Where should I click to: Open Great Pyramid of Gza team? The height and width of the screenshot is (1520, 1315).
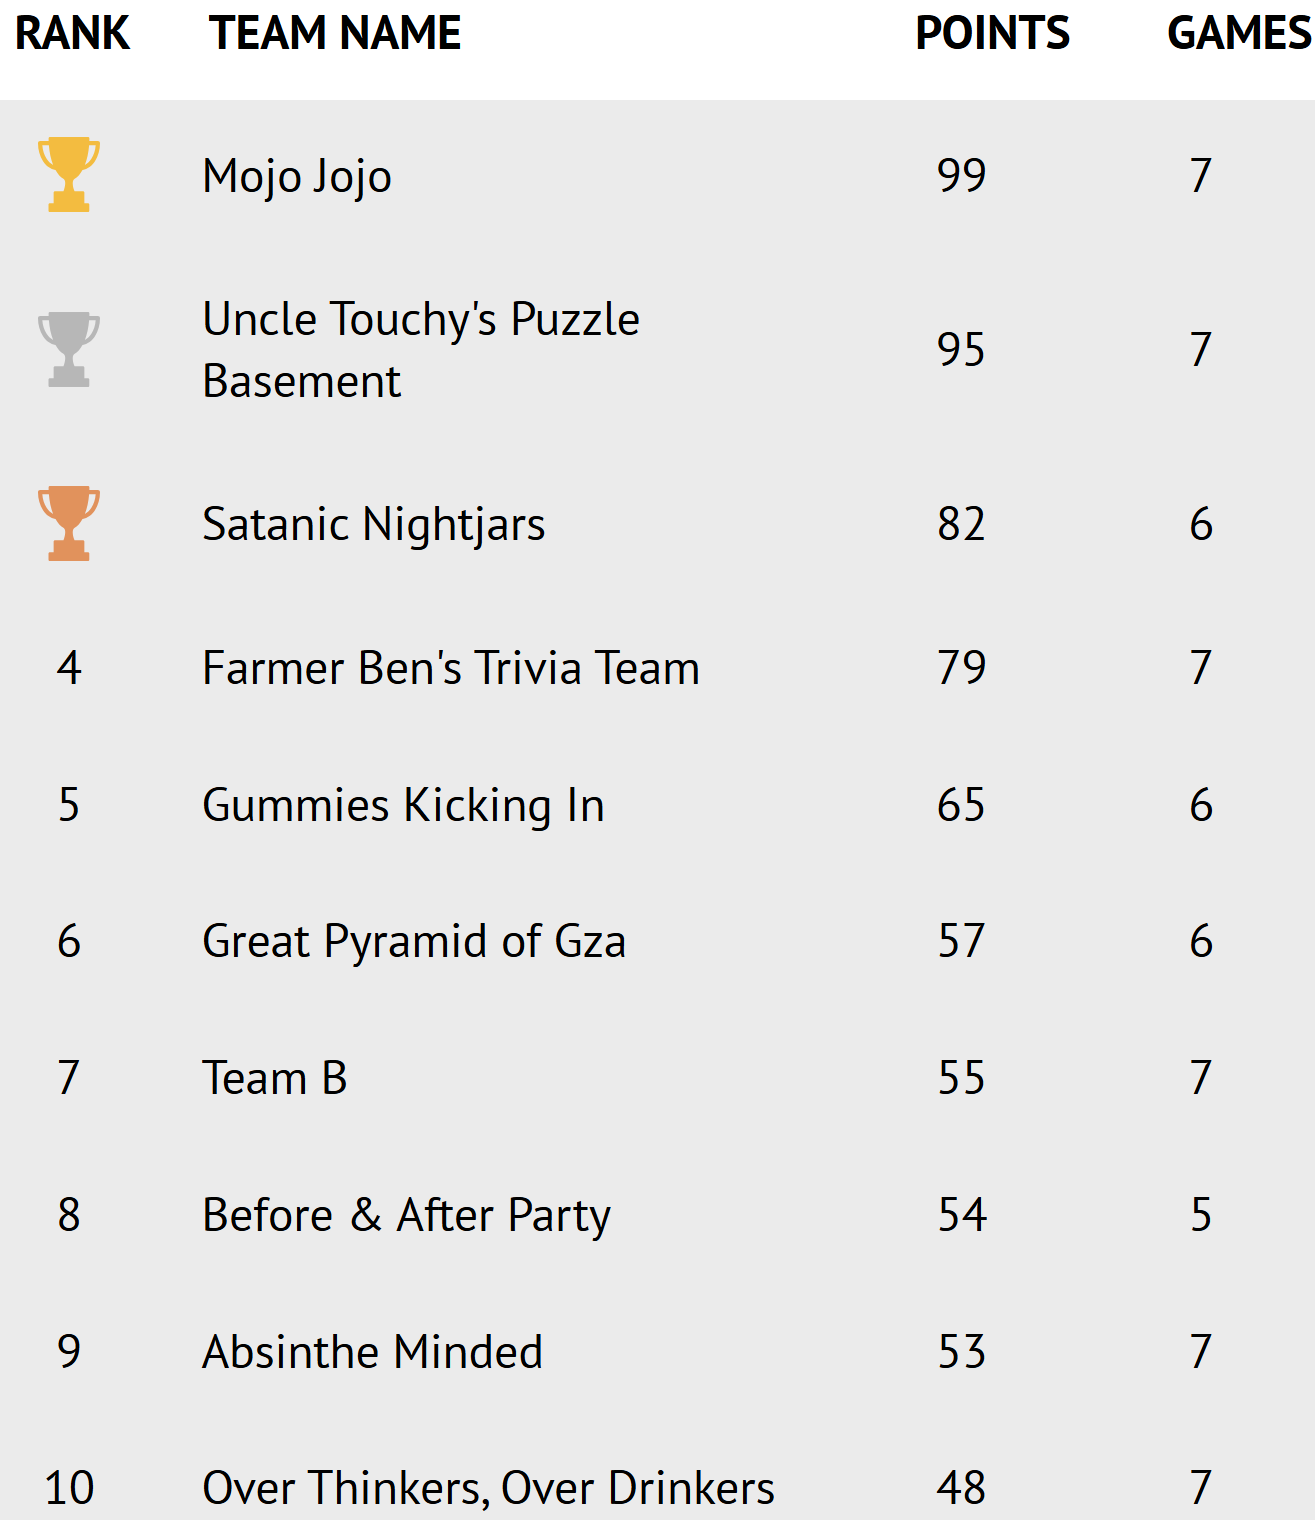[414, 941]
